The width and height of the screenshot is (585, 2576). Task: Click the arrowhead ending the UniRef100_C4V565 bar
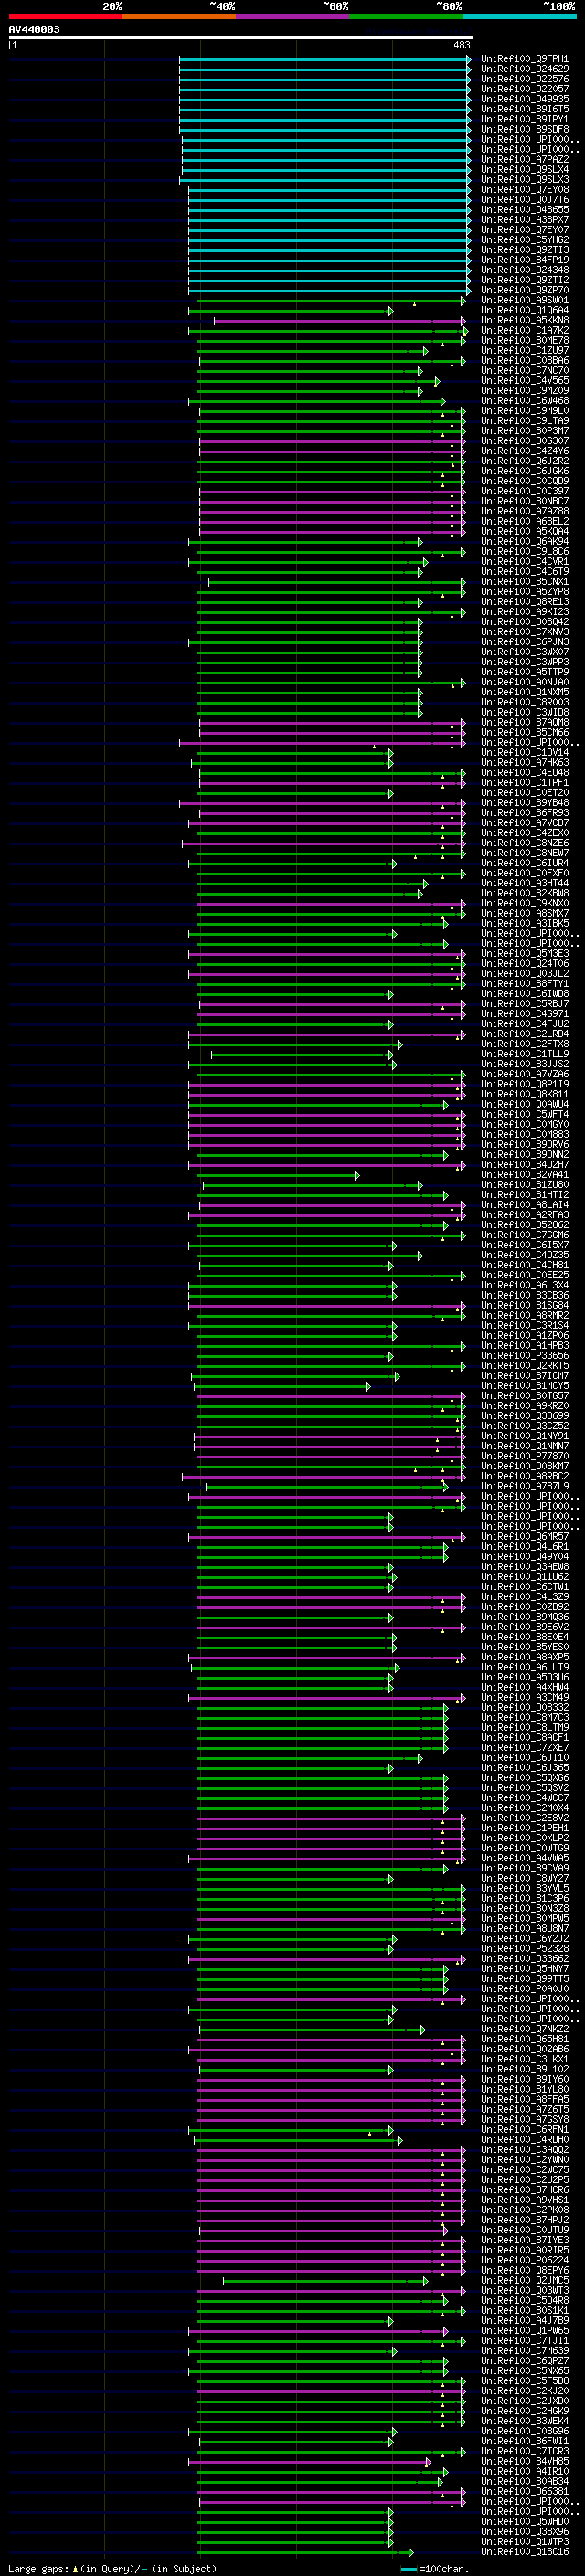(x=437, y=381)
